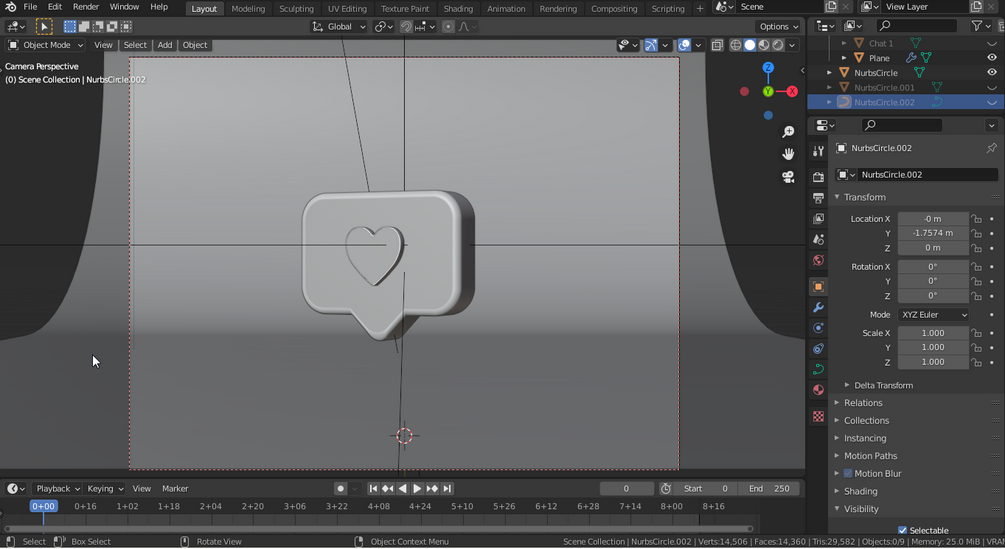Open the XYZ Euler rotation mode dropdown
Image resolution: width=1005 pixels, height=549 pixels.
(x=933, y=315)
